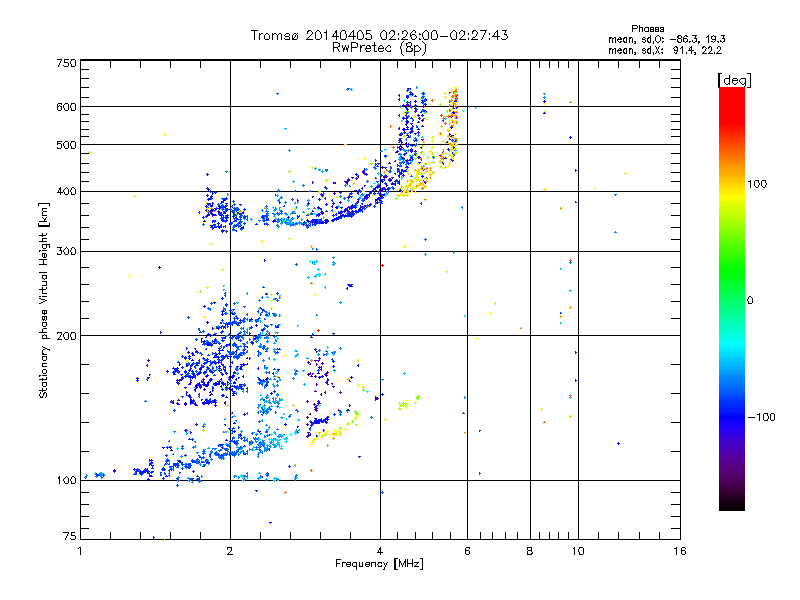Click the plot title 'Tromsø 20140405 02:26:00-02:27:43'

coord(379,35)
